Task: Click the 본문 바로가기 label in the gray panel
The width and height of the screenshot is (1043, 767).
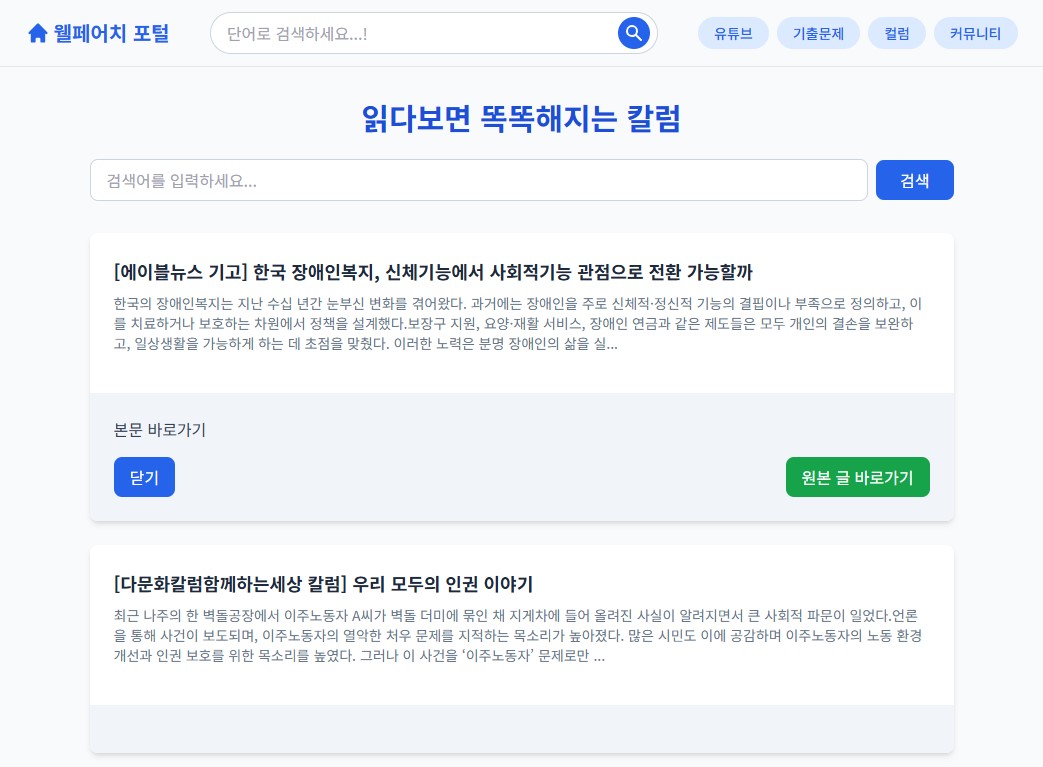Action: pyautogui.click(x=159, y=429)
